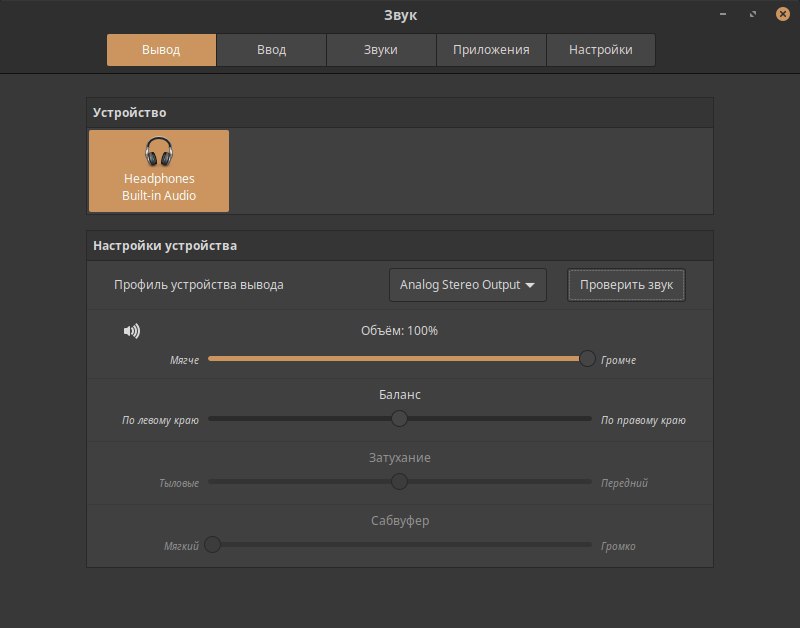Minimize the Звук window
This screenshot has width=800, height=628.
(x=723, y=14)
